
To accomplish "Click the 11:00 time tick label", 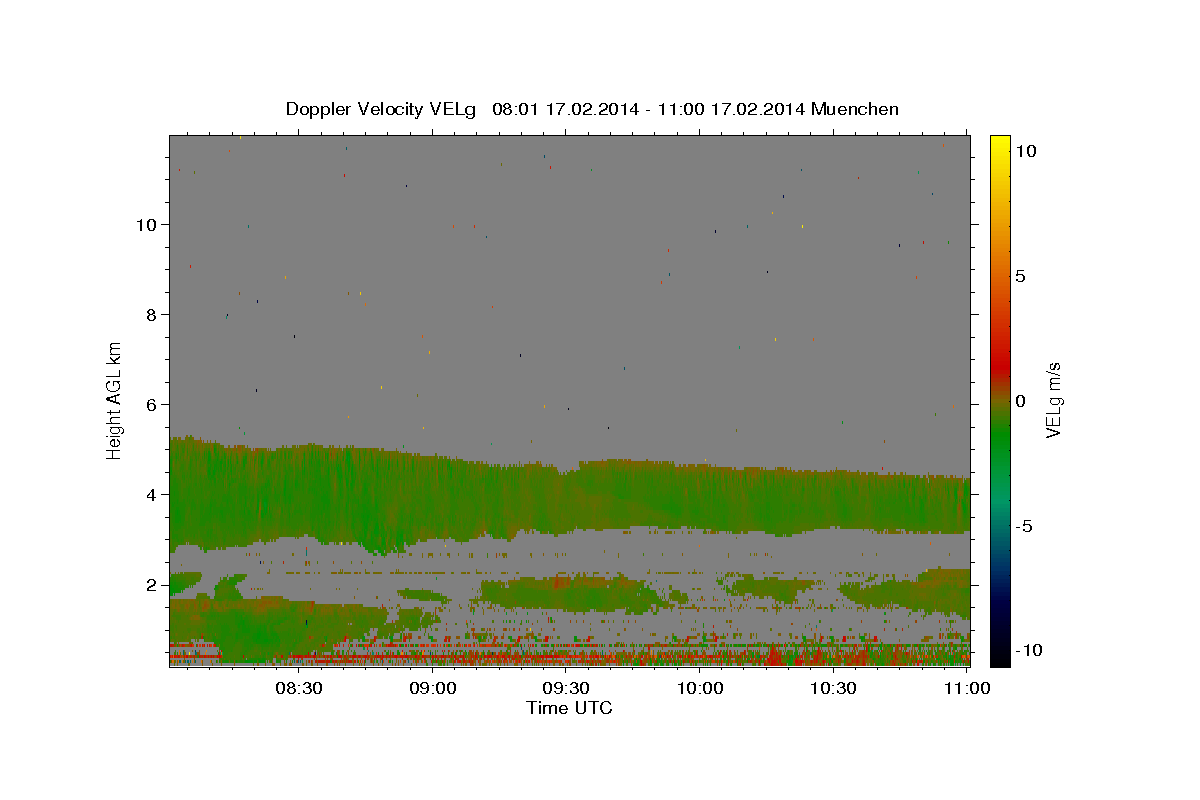I will click(x=967, y=688).
